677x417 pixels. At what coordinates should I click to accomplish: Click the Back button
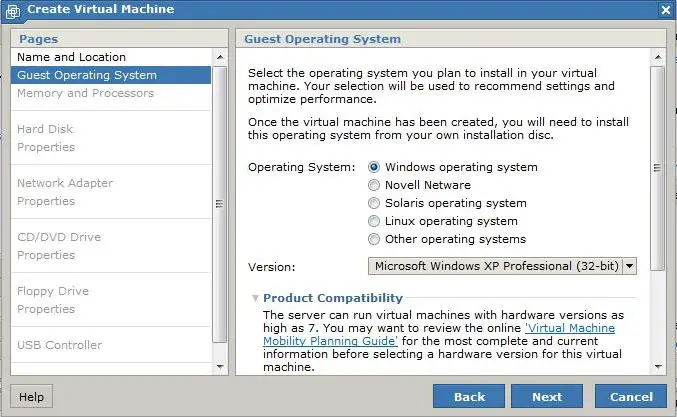[469, 396]
